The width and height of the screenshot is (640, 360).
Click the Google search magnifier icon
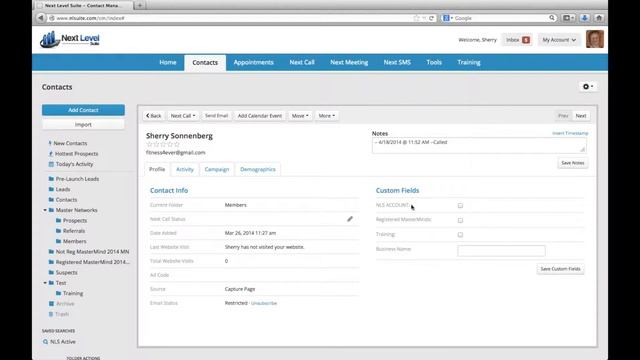tap(552, 18)
